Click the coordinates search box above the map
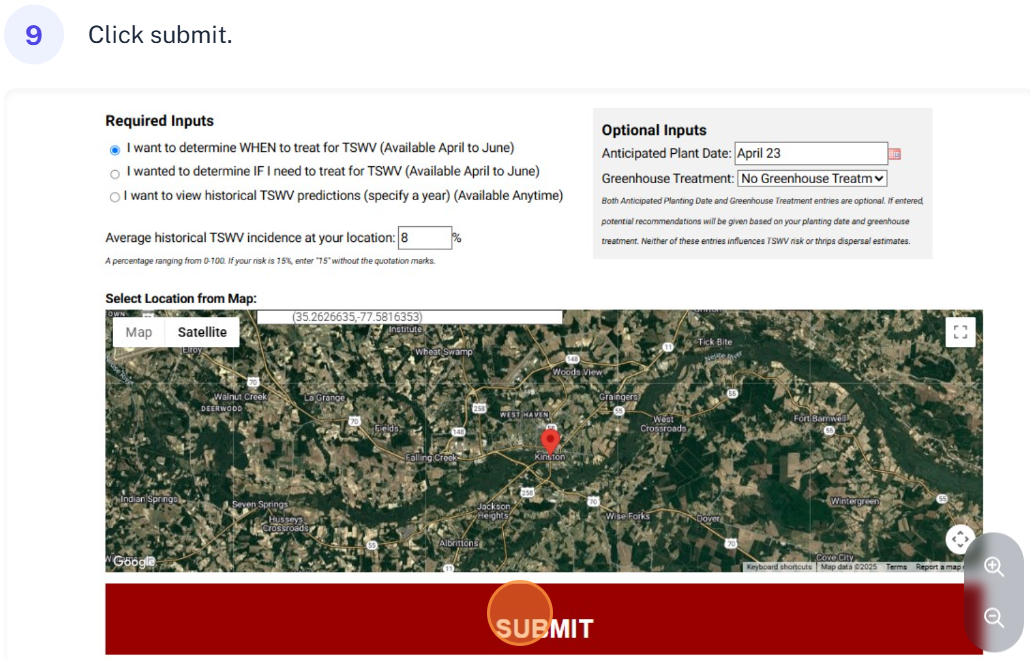Viewport: 1030px width, 661px height. (420, 315)
